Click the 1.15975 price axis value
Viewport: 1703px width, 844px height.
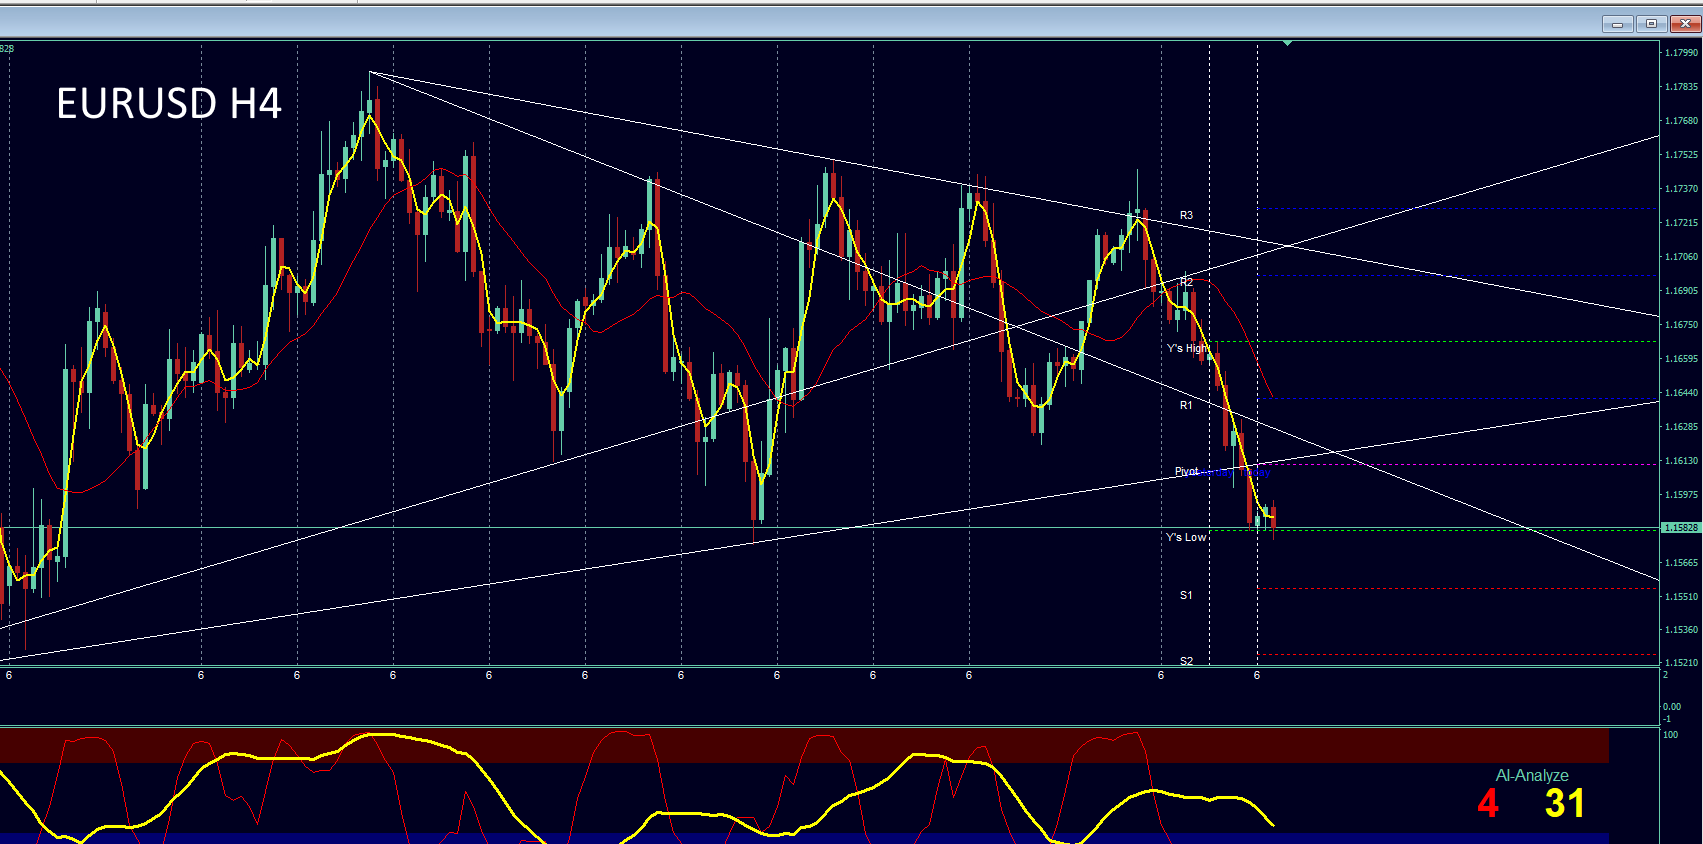pos(1682,495)
